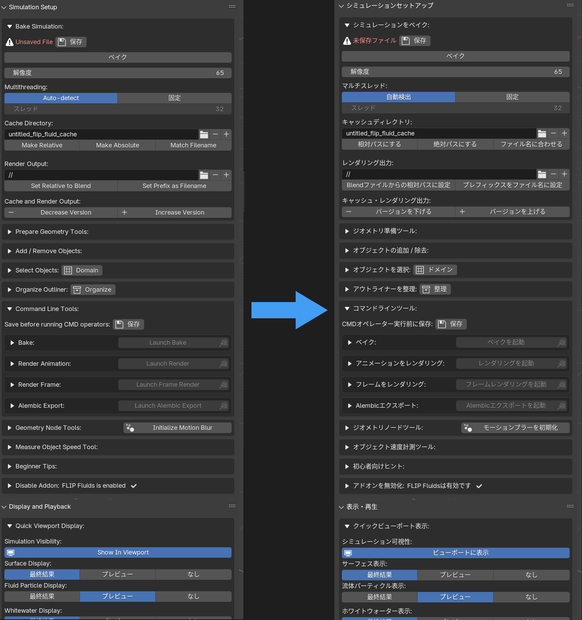Screen dimensions: 582x620
Task: Select 固定 threading option in Japanese panel
Action: (x=512, y=97)
